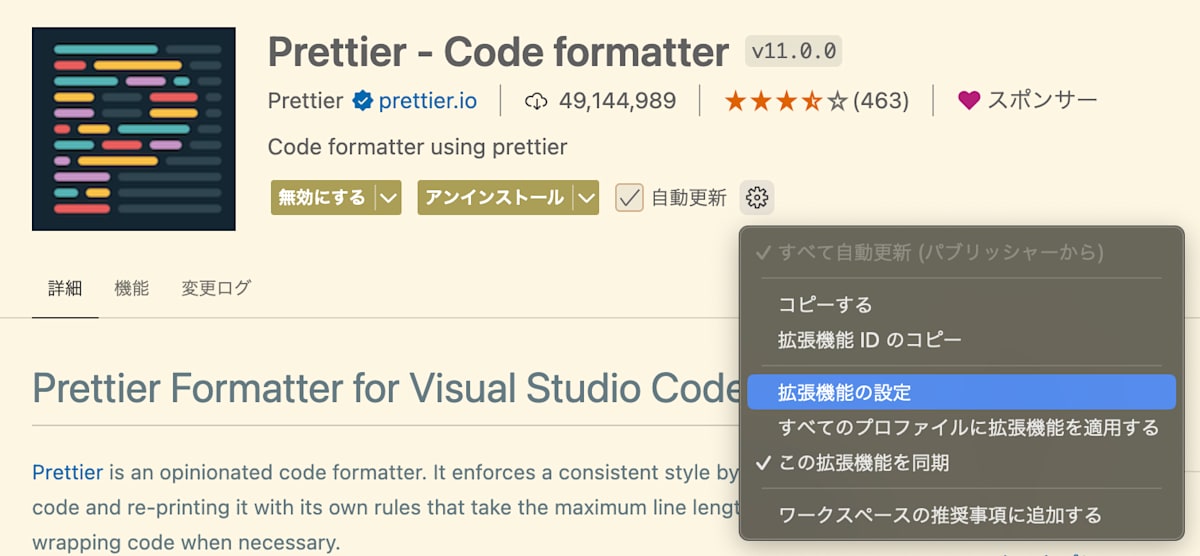Expand the アンインストール dropdown arrow
The width and height of the screenshot is (1200, 556).
click(x=586, y=198)
